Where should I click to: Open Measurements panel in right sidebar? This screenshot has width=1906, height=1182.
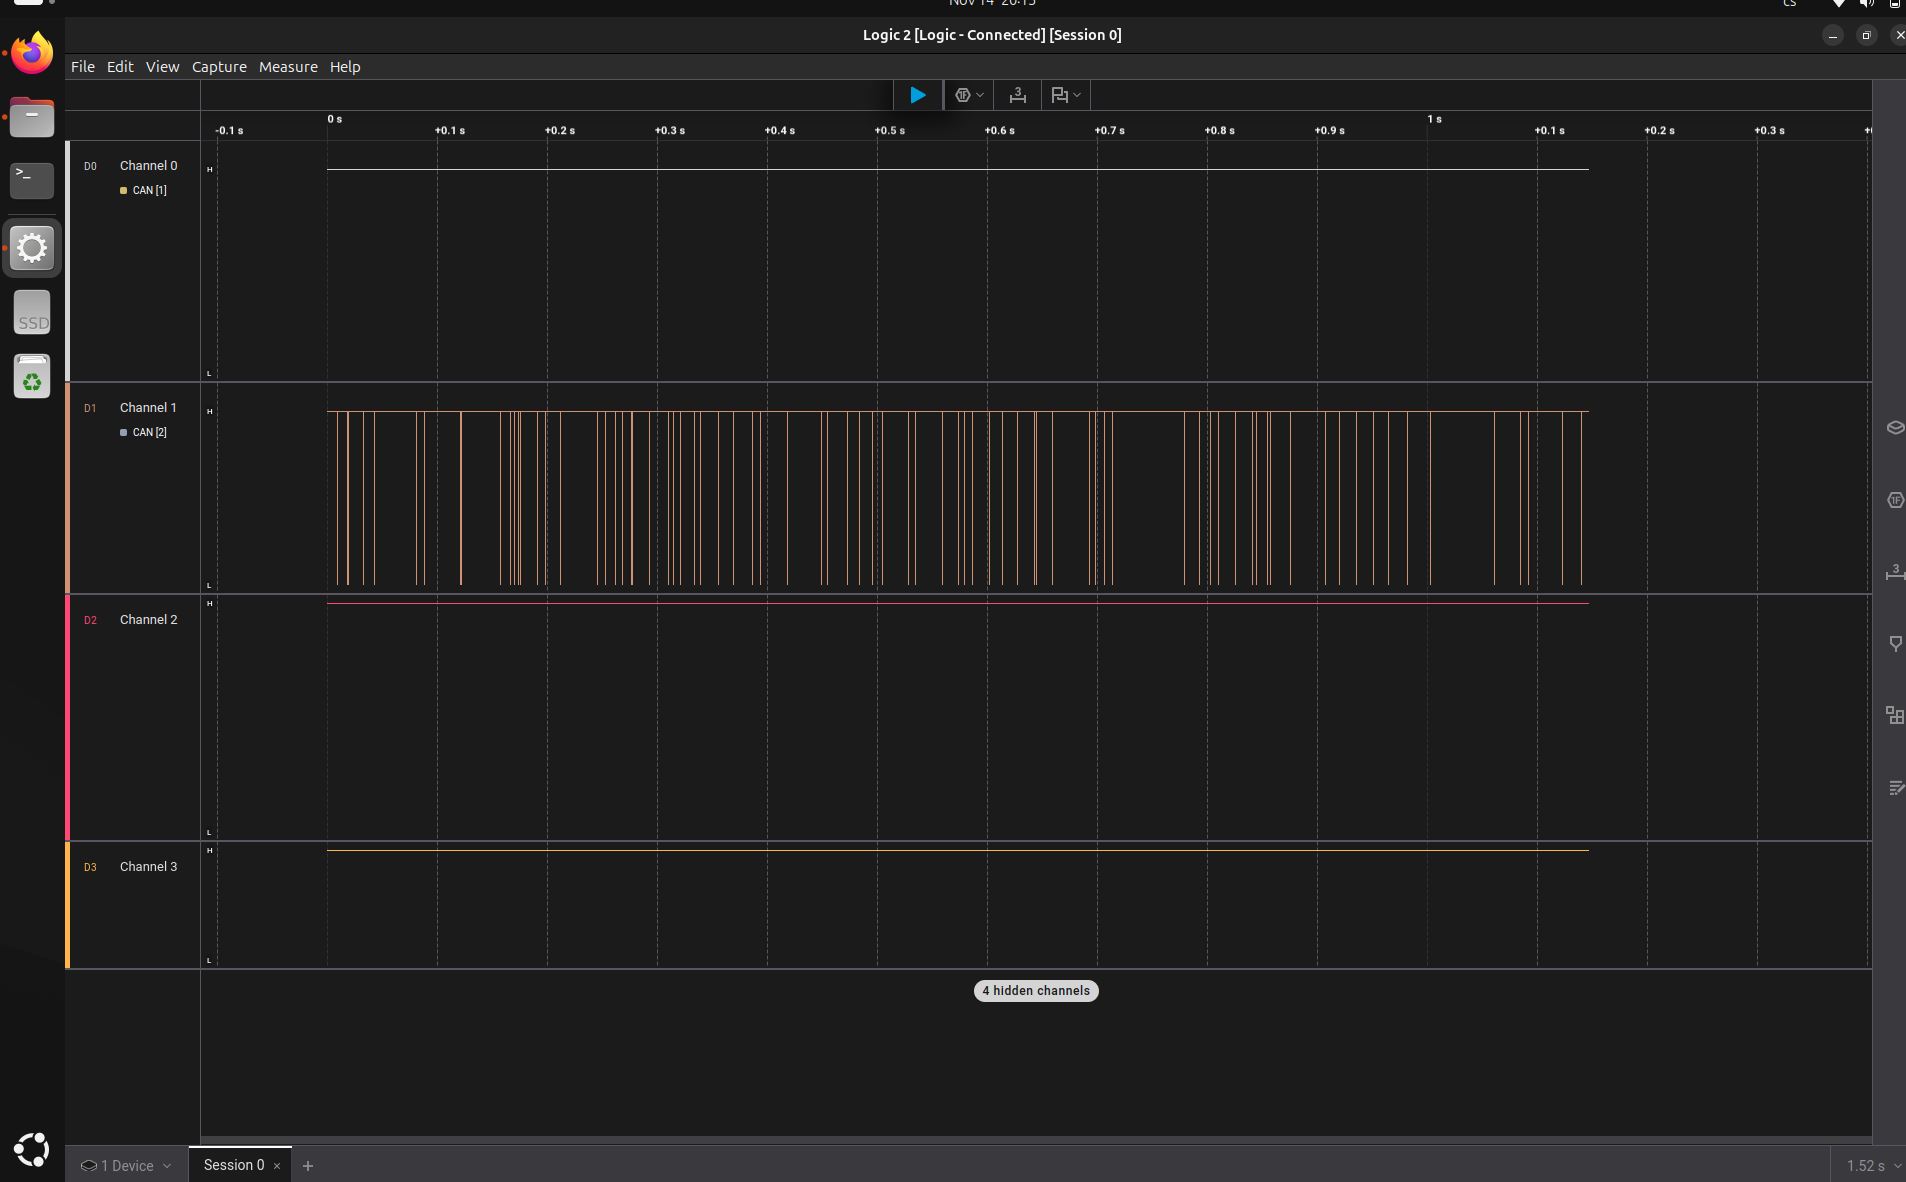(1894, 572)
